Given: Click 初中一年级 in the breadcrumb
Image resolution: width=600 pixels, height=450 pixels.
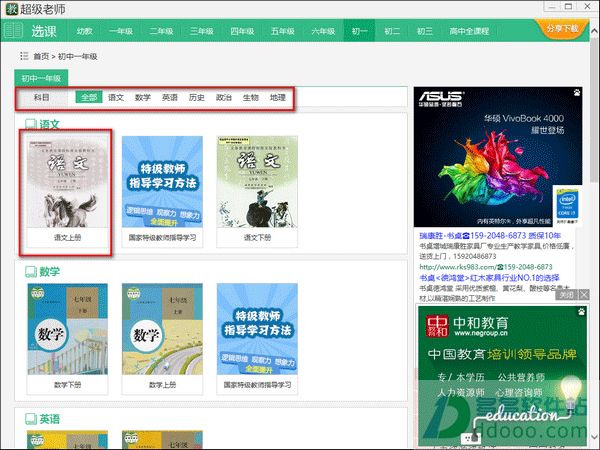Looking at the screenshot, I should [78, 57].
